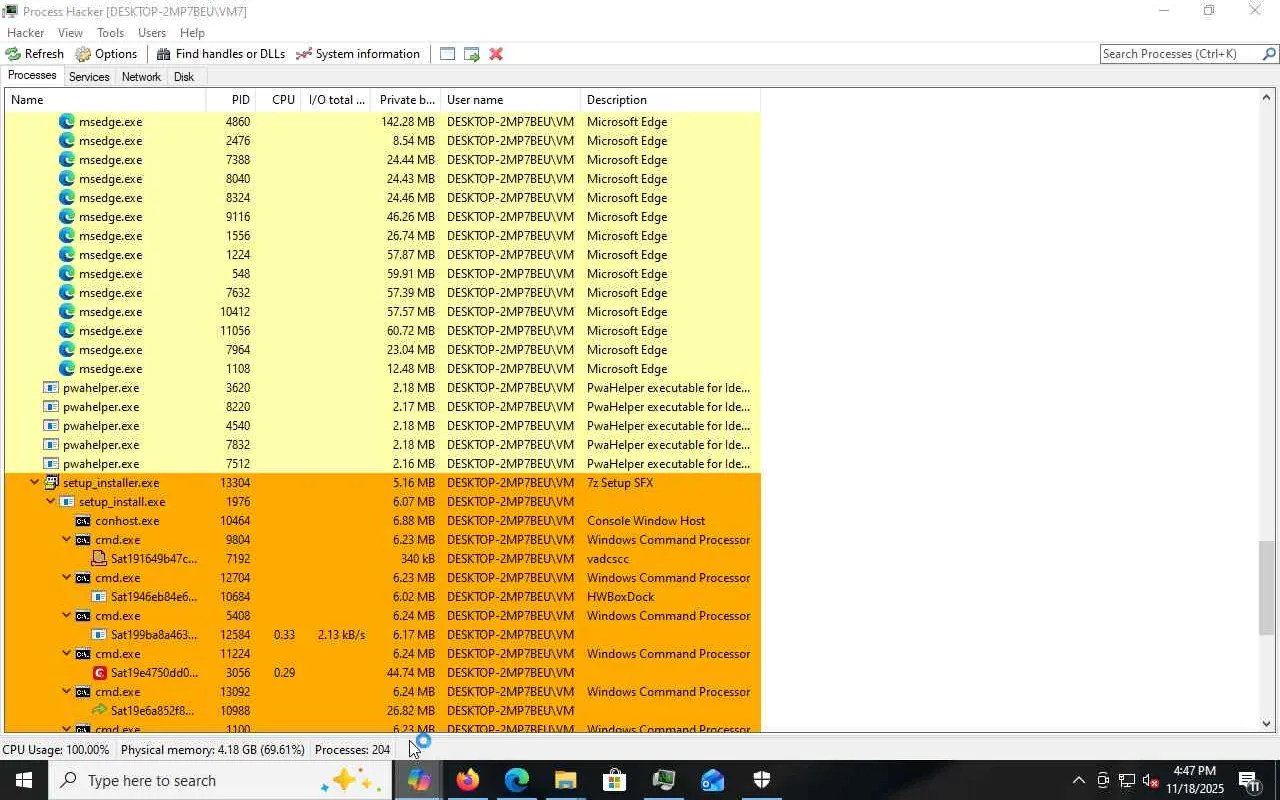1280x800 pixels.
Task: Click the red C icon of Sat19e4750dd0
Action: point(99,673)
